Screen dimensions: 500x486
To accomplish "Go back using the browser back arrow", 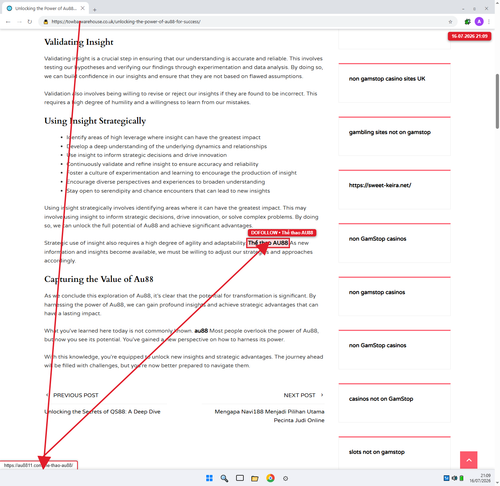I will coord(8,22).
